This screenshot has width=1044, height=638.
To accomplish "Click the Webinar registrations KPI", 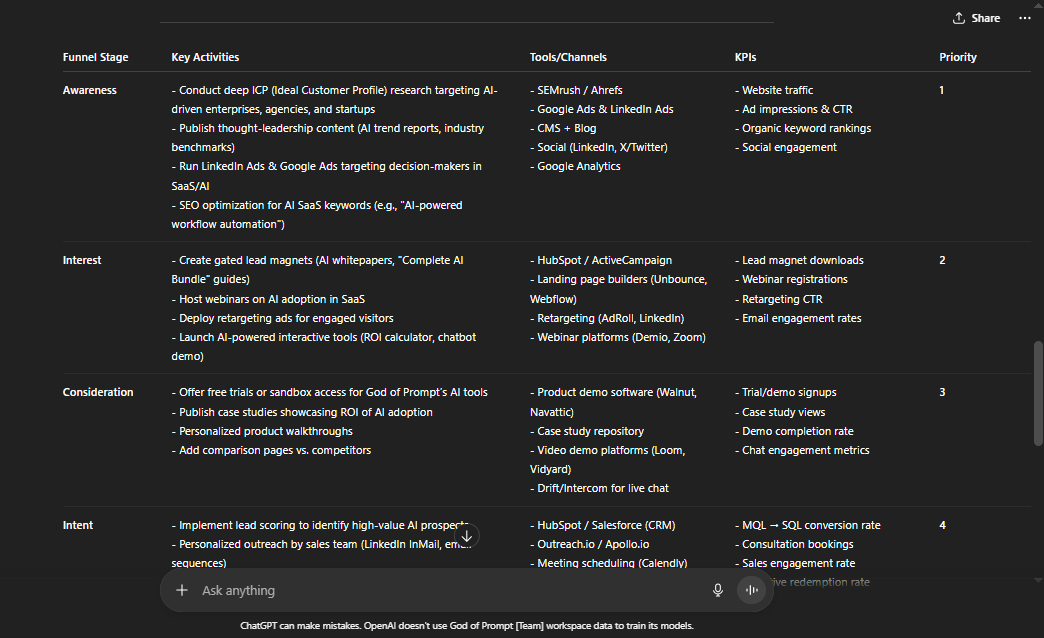I will pyautogui.click(x=791, y=280).
